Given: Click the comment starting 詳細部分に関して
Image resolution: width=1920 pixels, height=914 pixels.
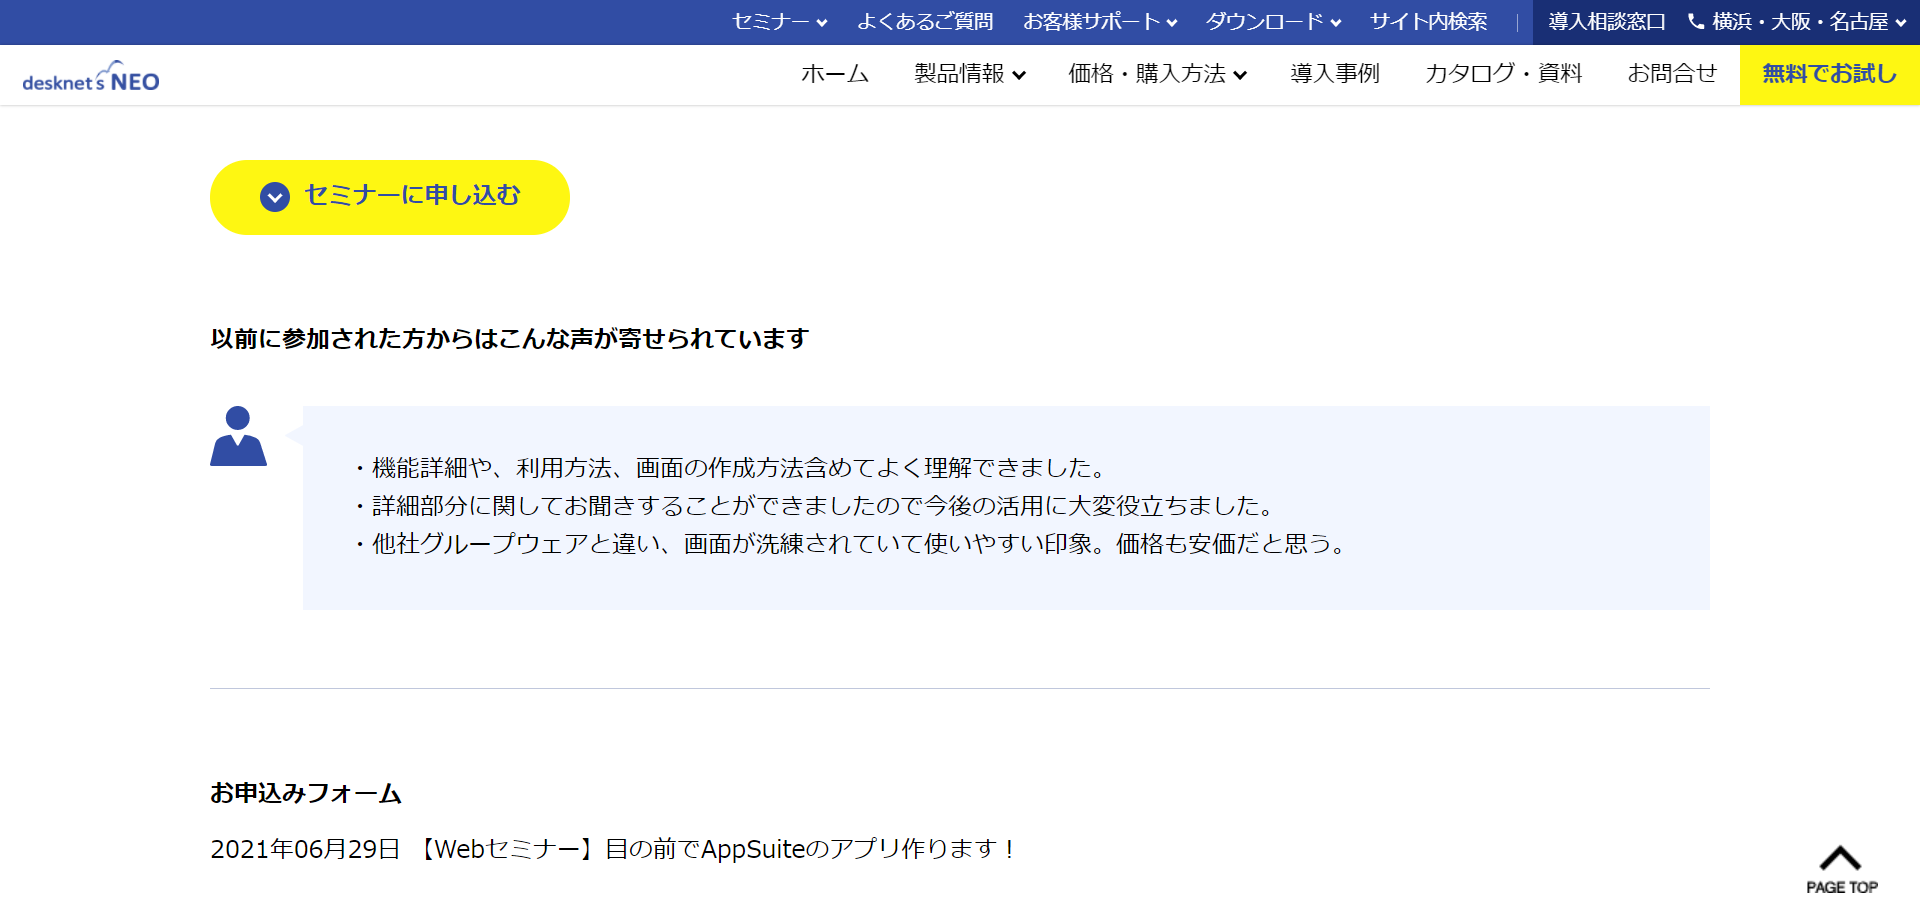Looking at the screenshot, I should pos(814,506).
